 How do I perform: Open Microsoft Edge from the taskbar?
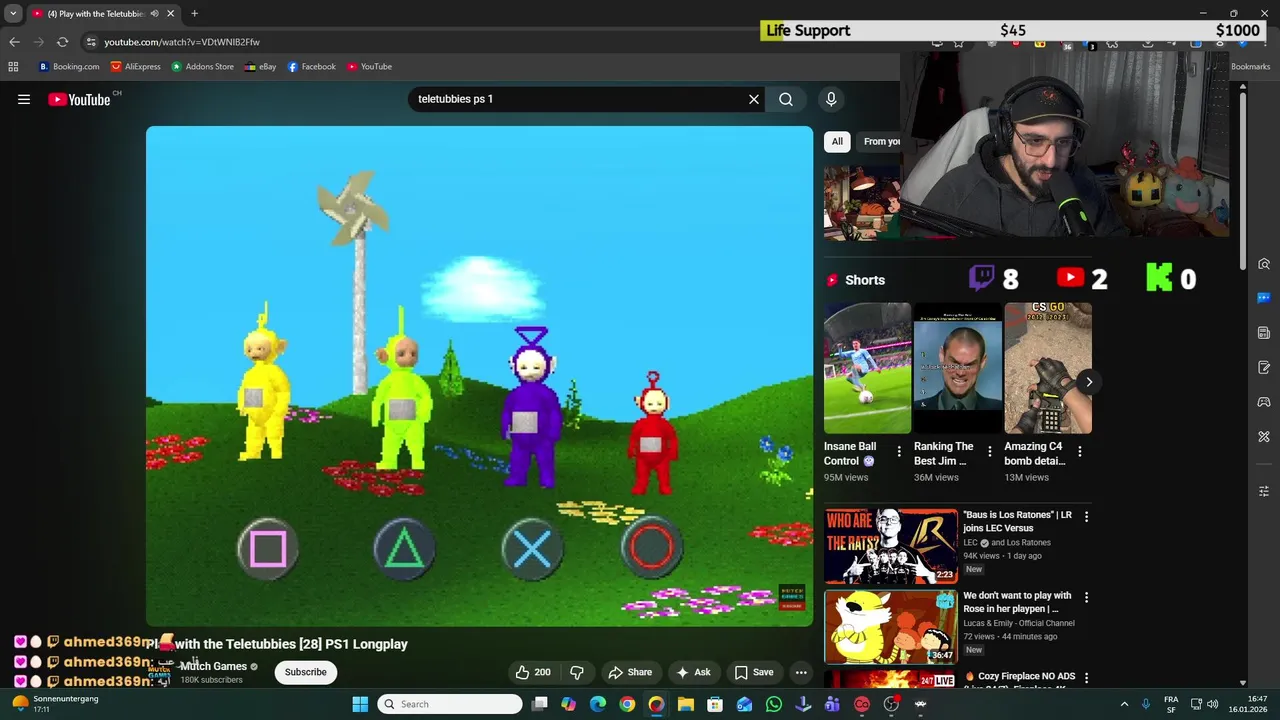598,704
